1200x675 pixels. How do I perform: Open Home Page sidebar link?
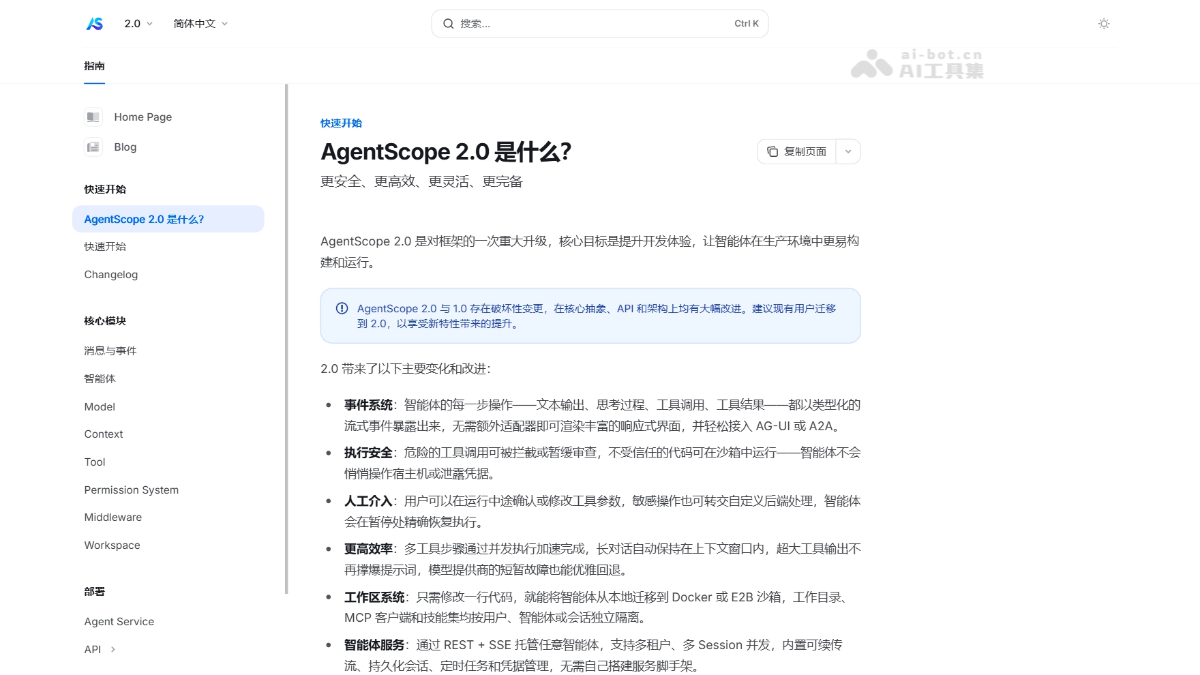tap(143, 117)
